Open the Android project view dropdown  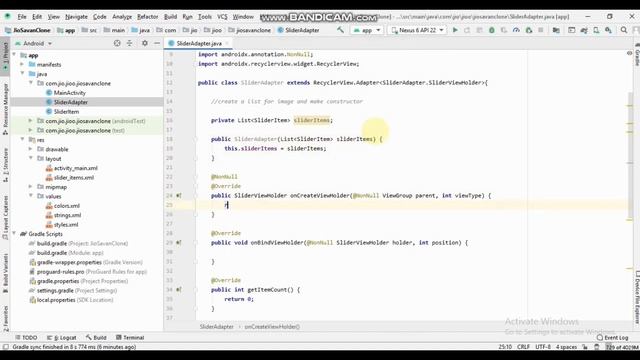(x=33, y=43)
